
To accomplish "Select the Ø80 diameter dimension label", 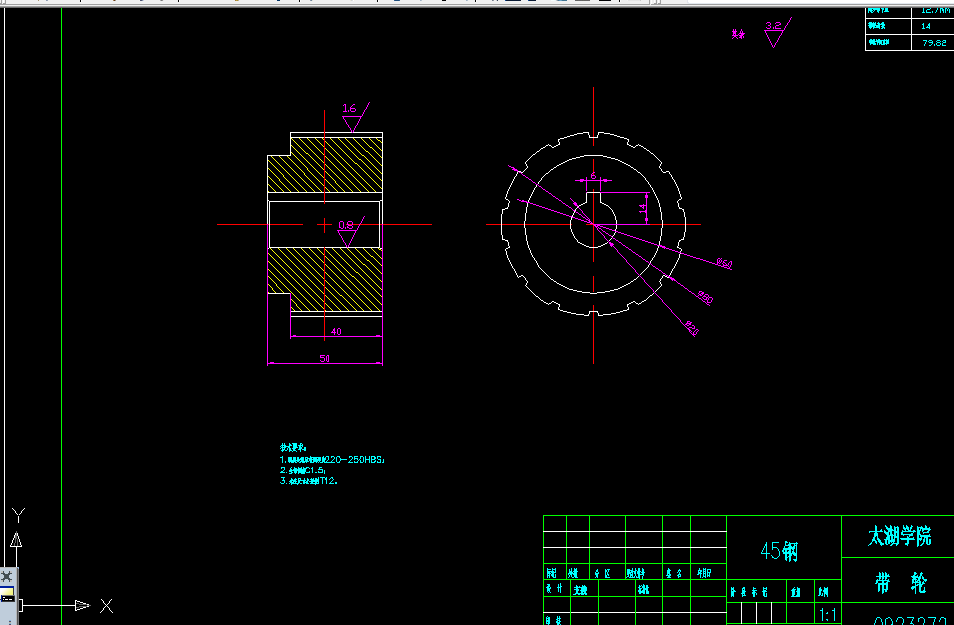I will tap(705, 297).
